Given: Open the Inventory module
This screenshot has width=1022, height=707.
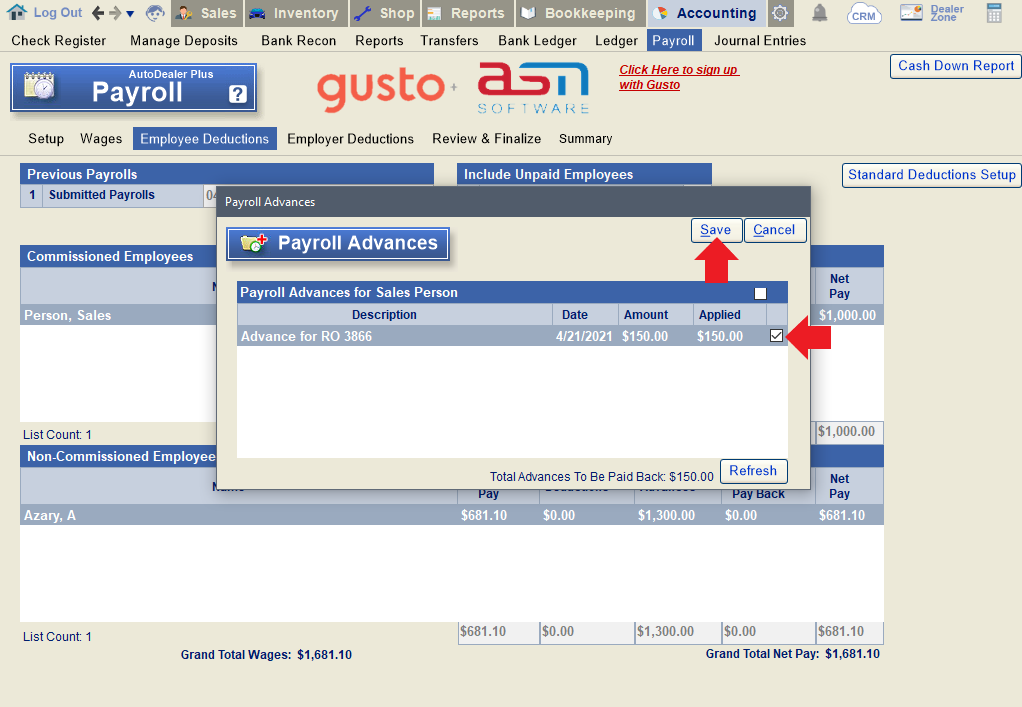Looking at the screenshot, I should coord(296,13).
